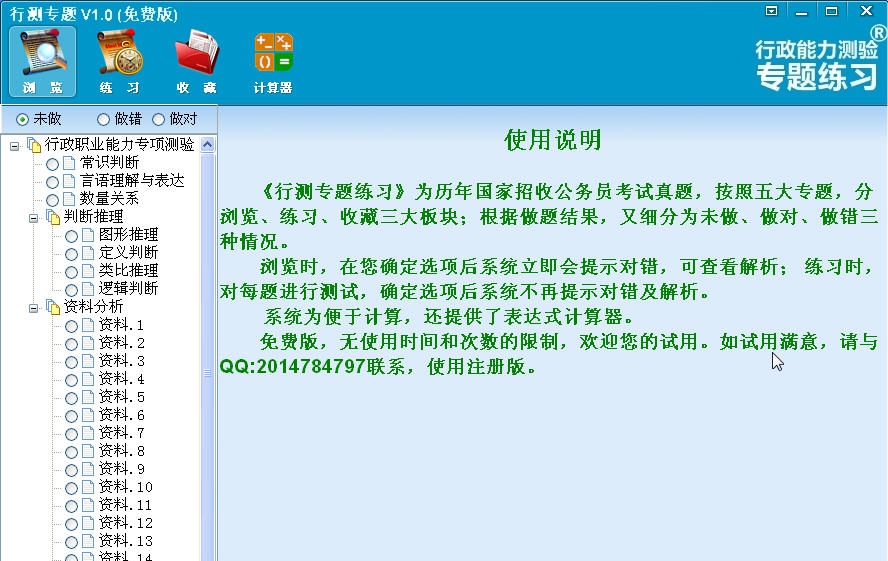
Task: Click the QQ:2014784797 contact text
Action: click(x=293, y=367)
